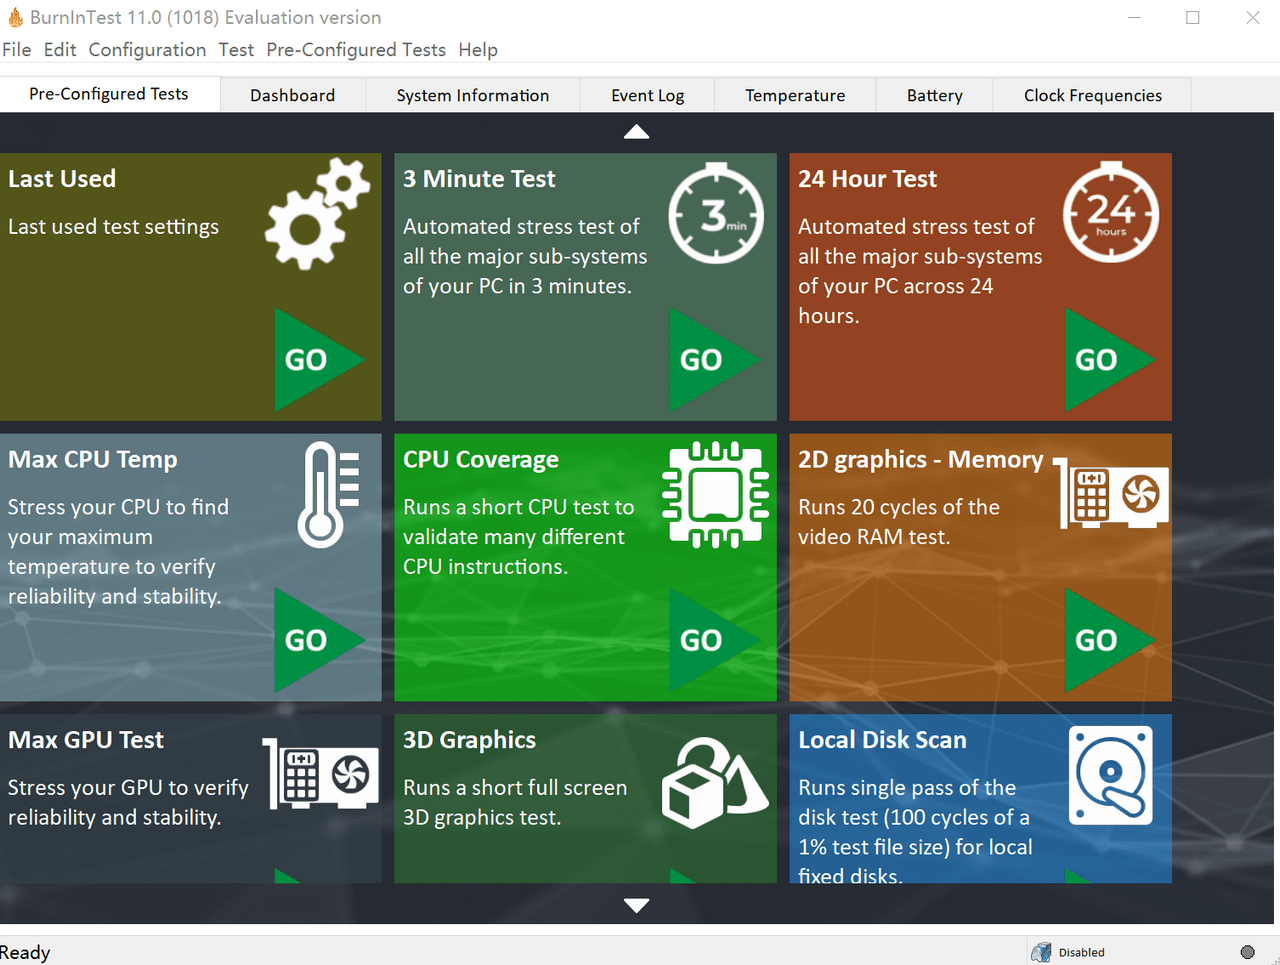Click the graphics card icon in Max GPU Test
Viewport: 1280px width, 965px height.
click(322, 775)
